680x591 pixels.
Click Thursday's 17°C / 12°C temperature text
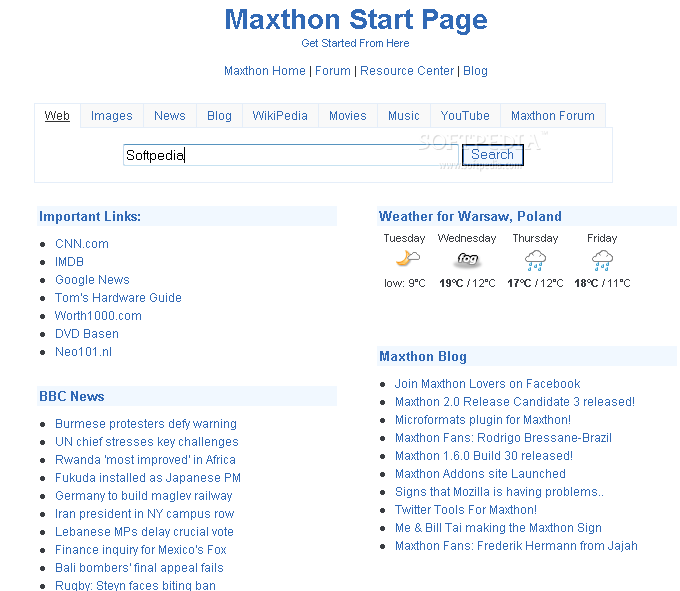535,283
